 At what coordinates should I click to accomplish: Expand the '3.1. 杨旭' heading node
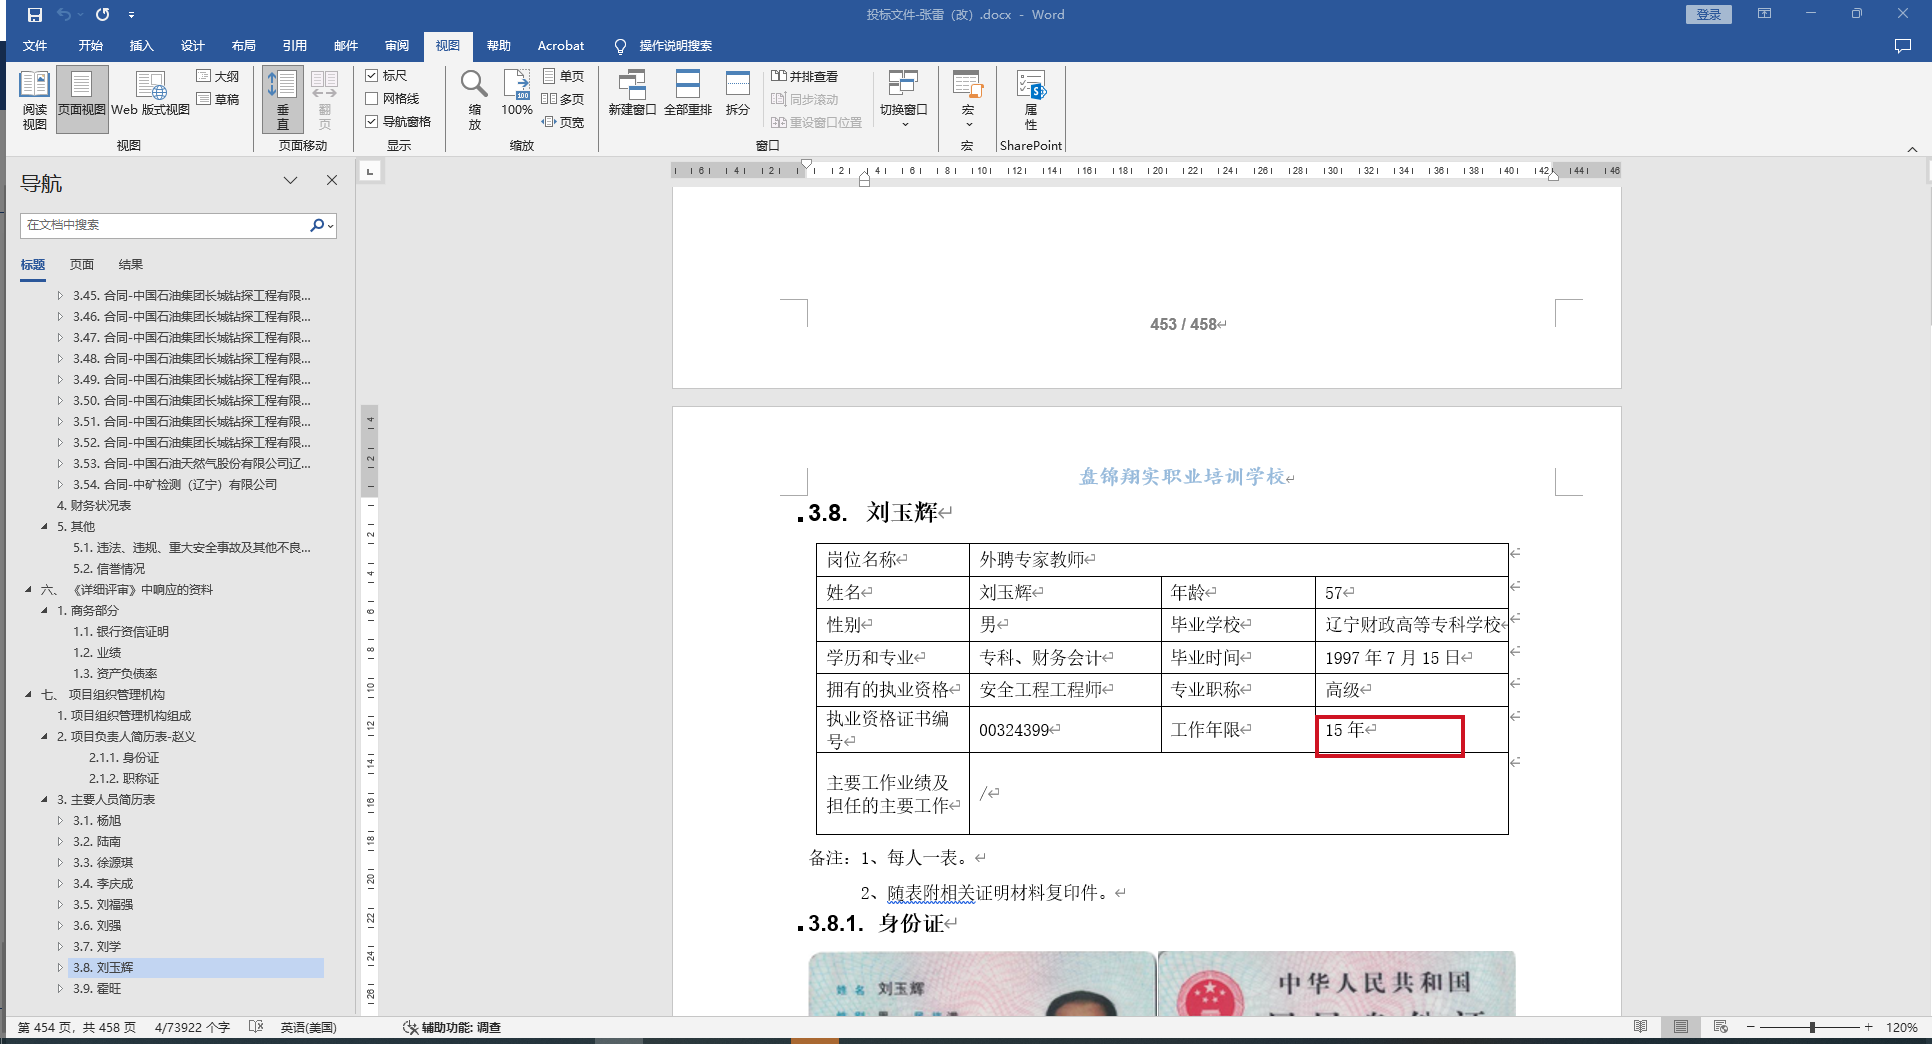click(60, 821)
